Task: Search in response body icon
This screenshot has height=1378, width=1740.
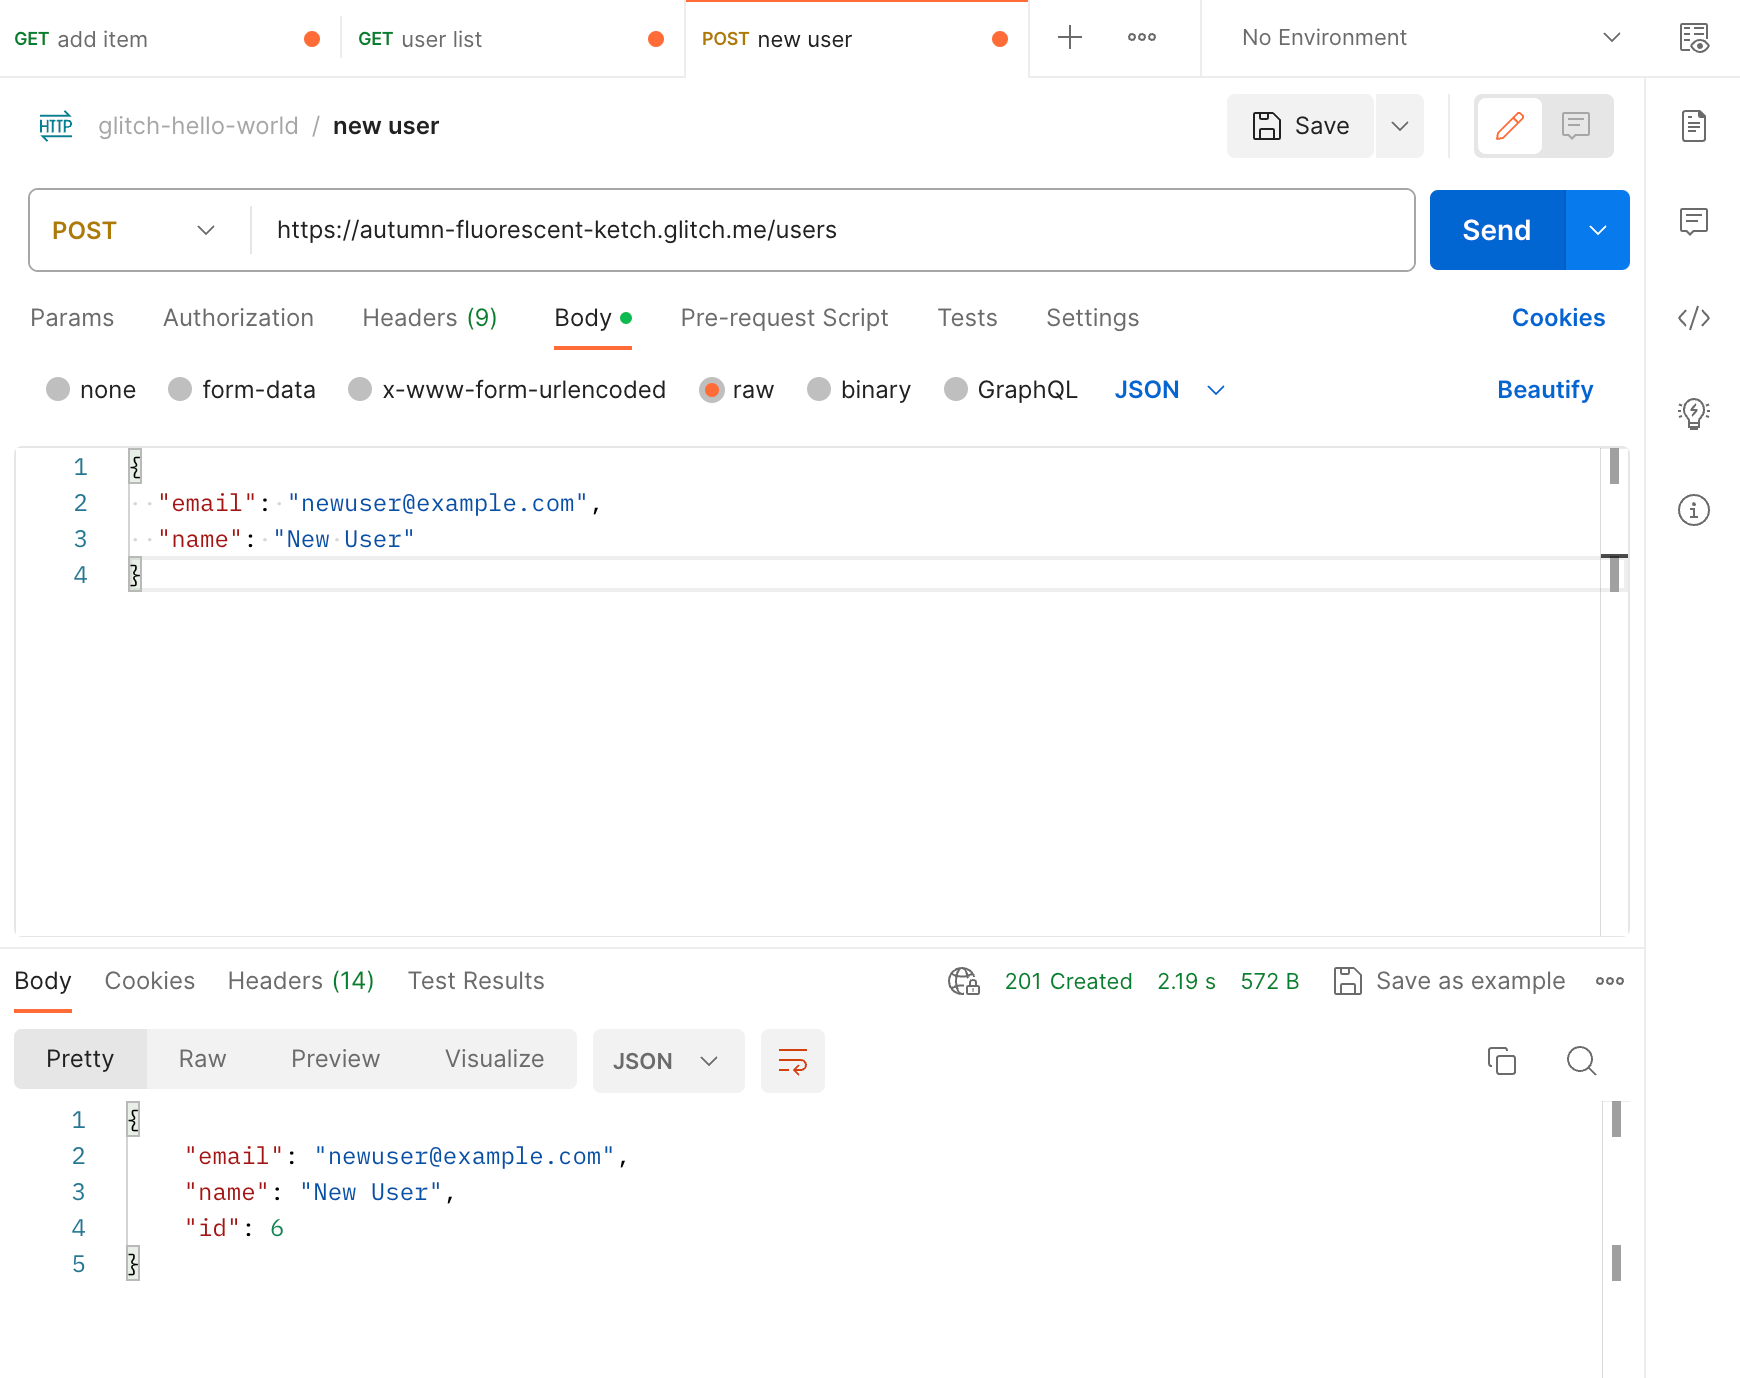Action: tap(1581, 1061)
